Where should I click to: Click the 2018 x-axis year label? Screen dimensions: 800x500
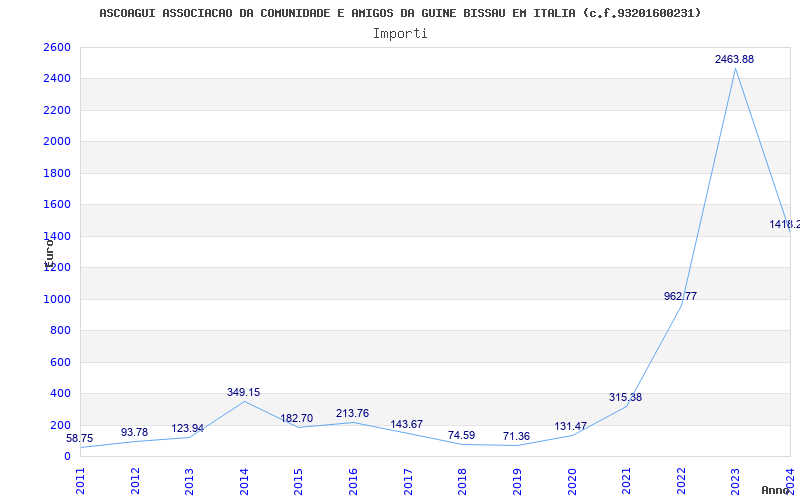click(462, 480)
